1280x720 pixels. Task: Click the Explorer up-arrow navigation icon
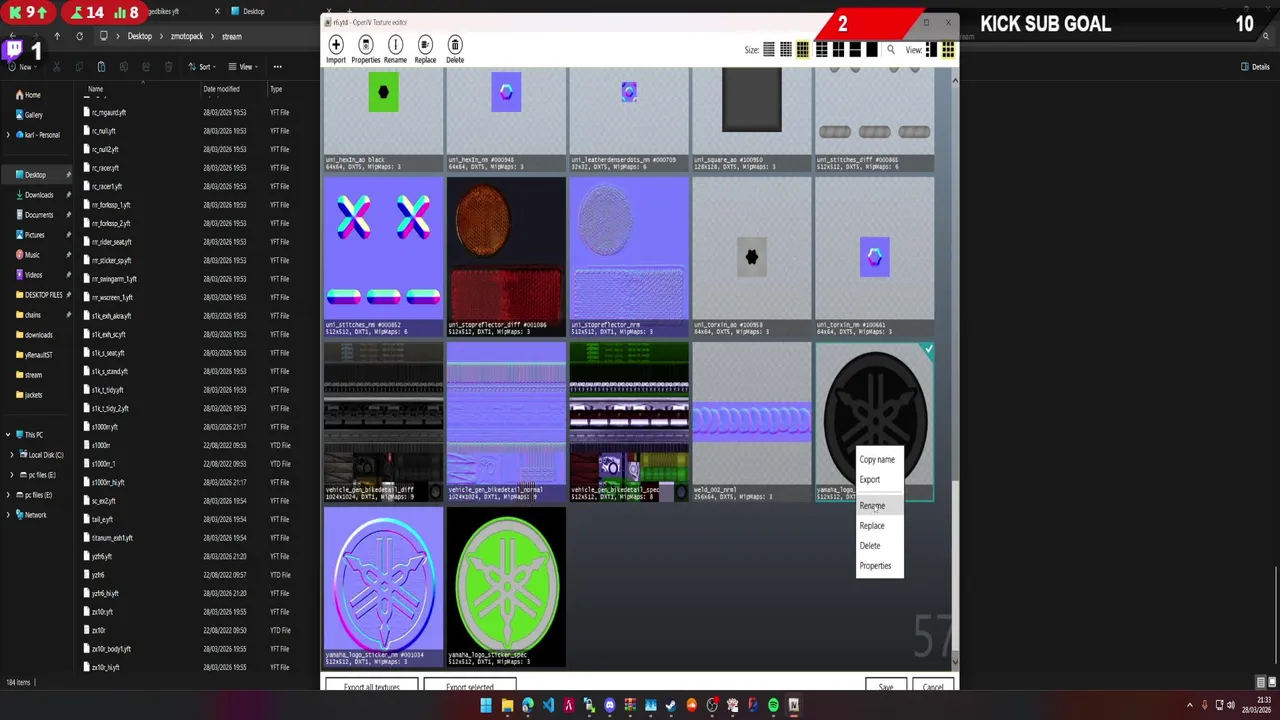(57, 36)
